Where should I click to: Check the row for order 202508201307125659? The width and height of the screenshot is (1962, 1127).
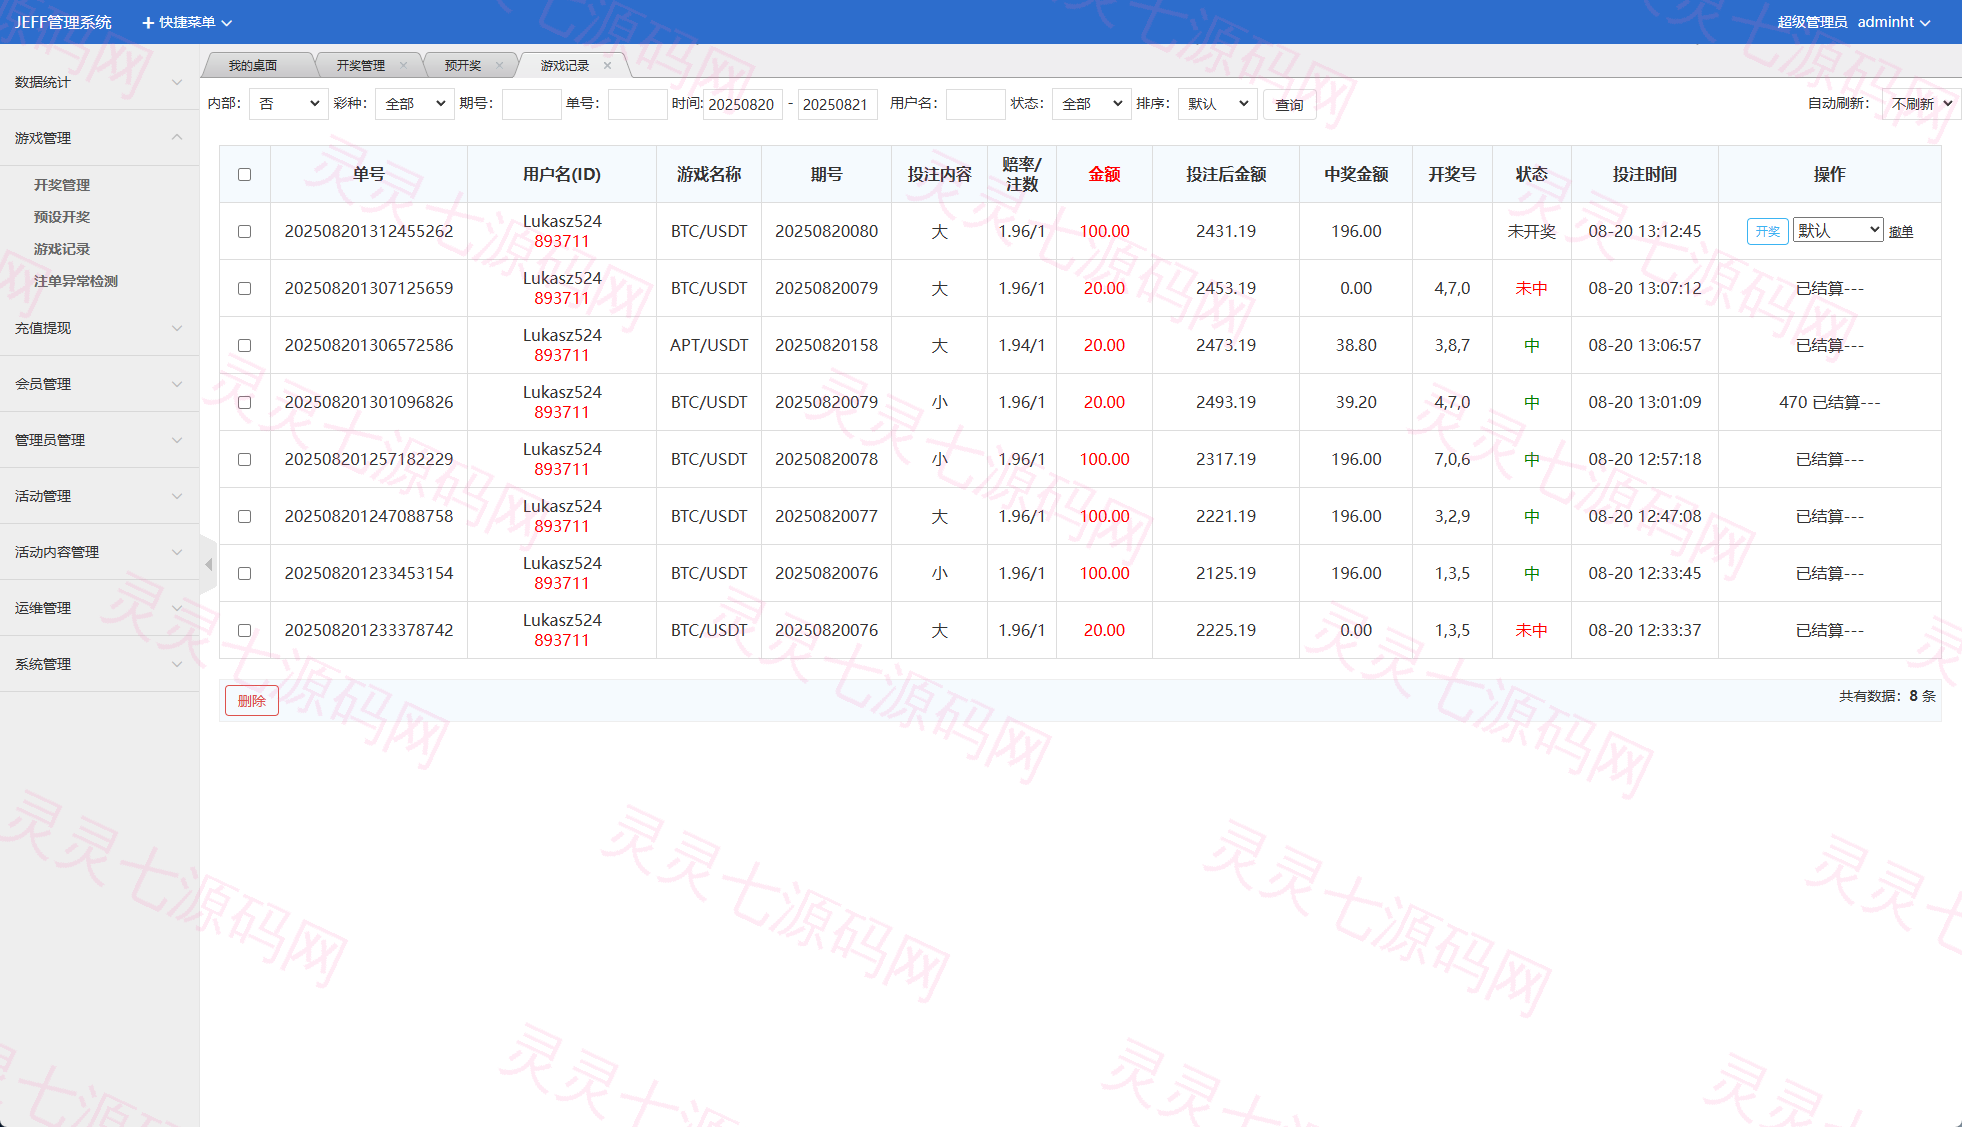(244, 289)
